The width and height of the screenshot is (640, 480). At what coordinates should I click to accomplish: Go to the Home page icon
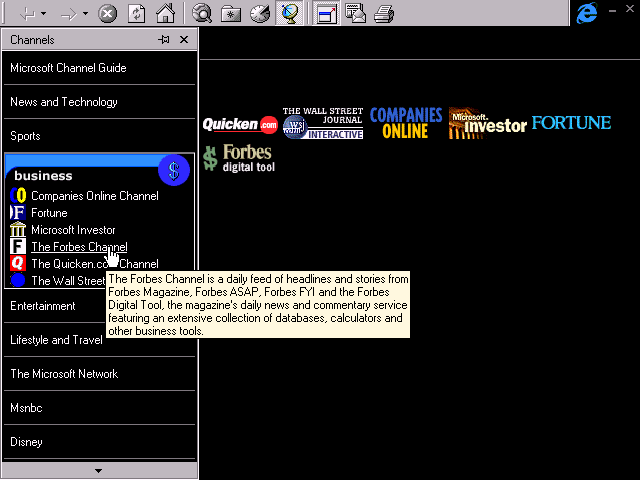tap(165, 14)
